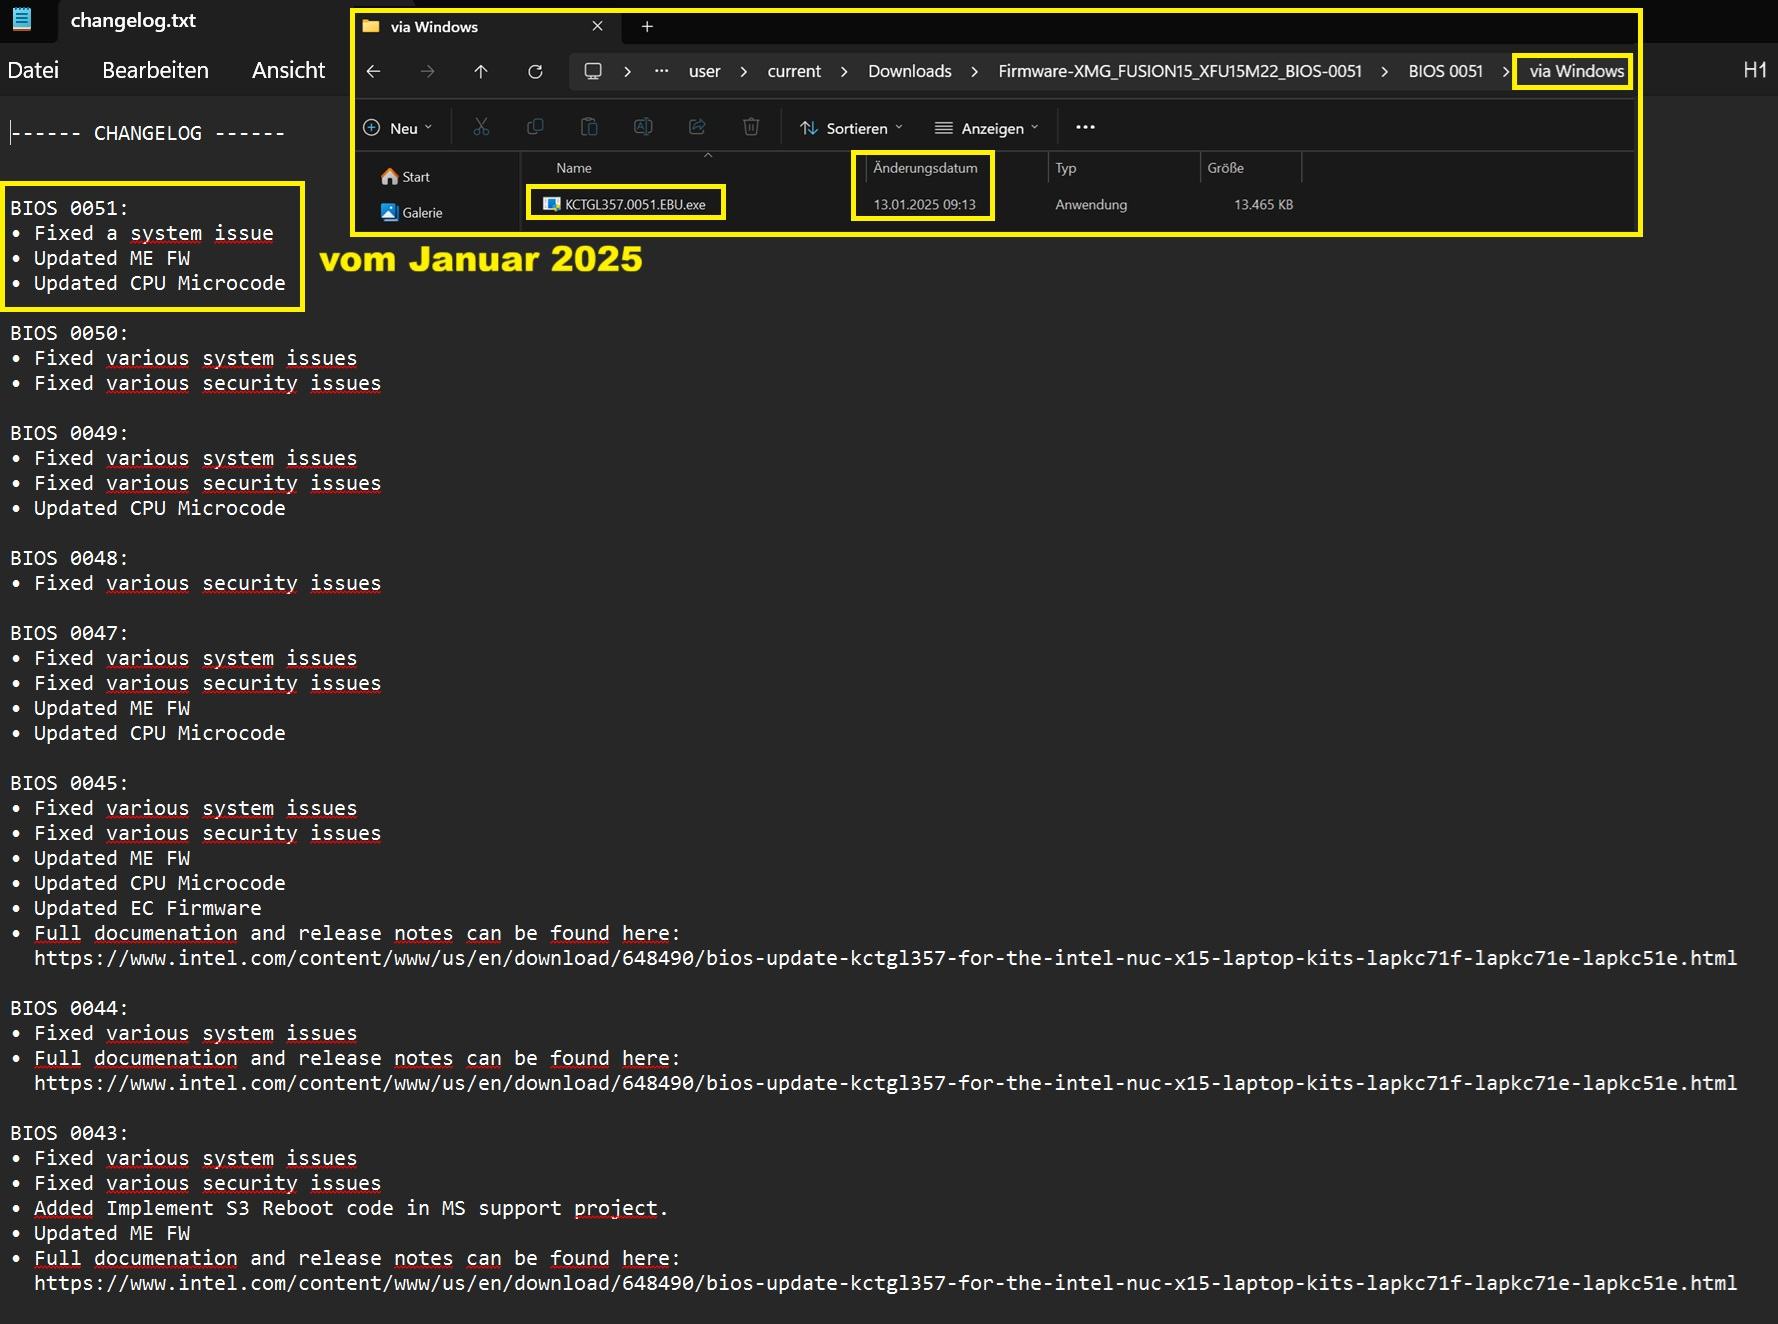Select the file KCTGL357.0051.EBU.exe

pos(635,204)
